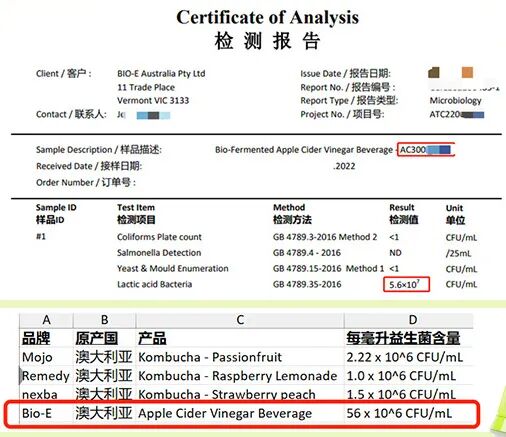Click the 'Issue Date / 报告日期' label
This screenshot has width=506, height=437.
(x=346, y=74)
